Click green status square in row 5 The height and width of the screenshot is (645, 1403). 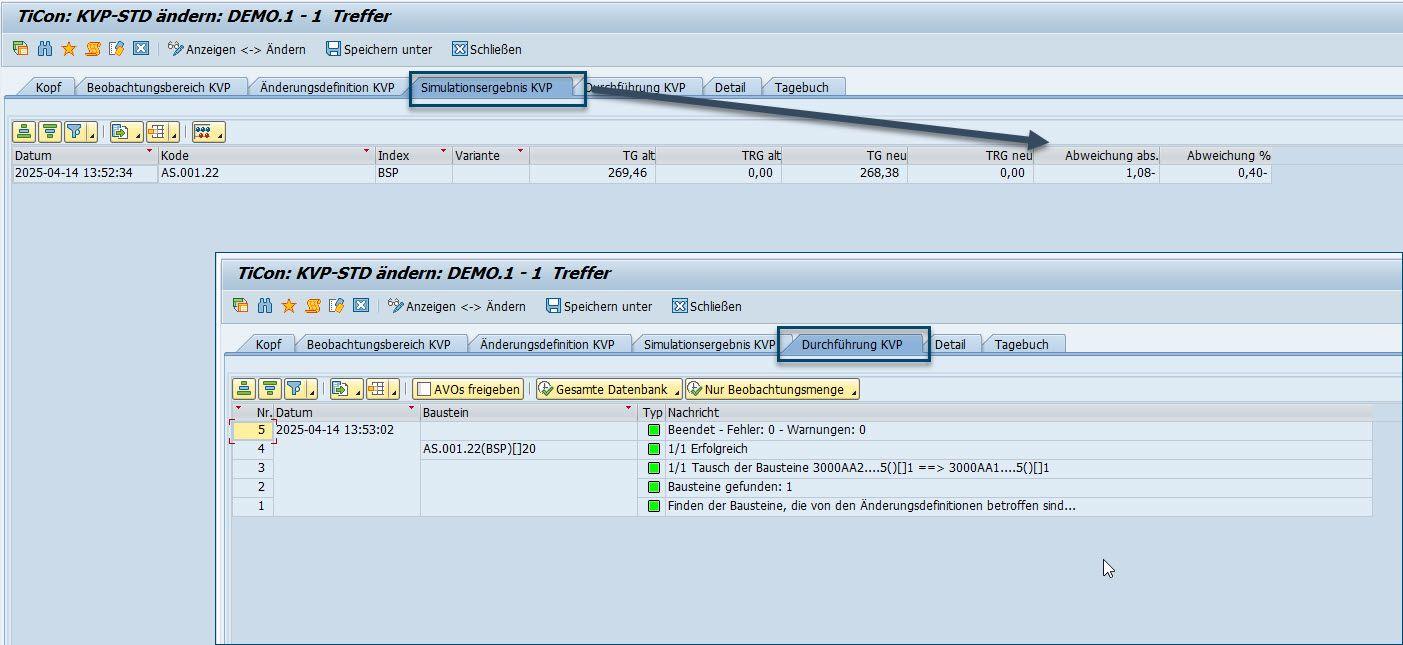(x=654, y=430)
